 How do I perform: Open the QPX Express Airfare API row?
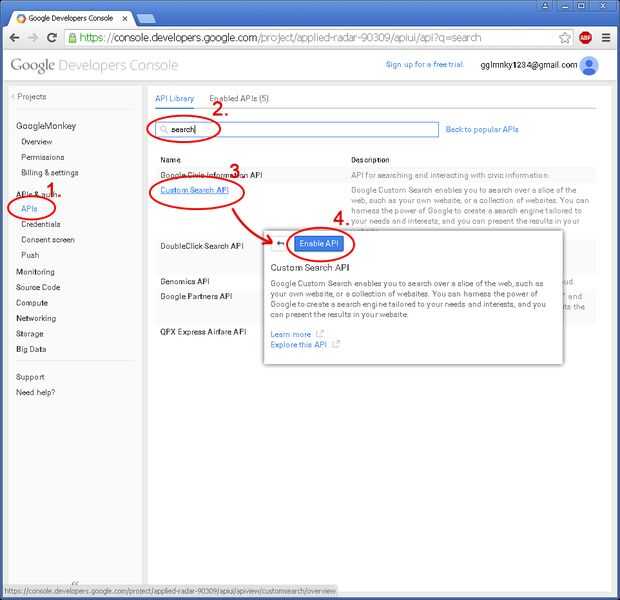click(x=203, y=332)
